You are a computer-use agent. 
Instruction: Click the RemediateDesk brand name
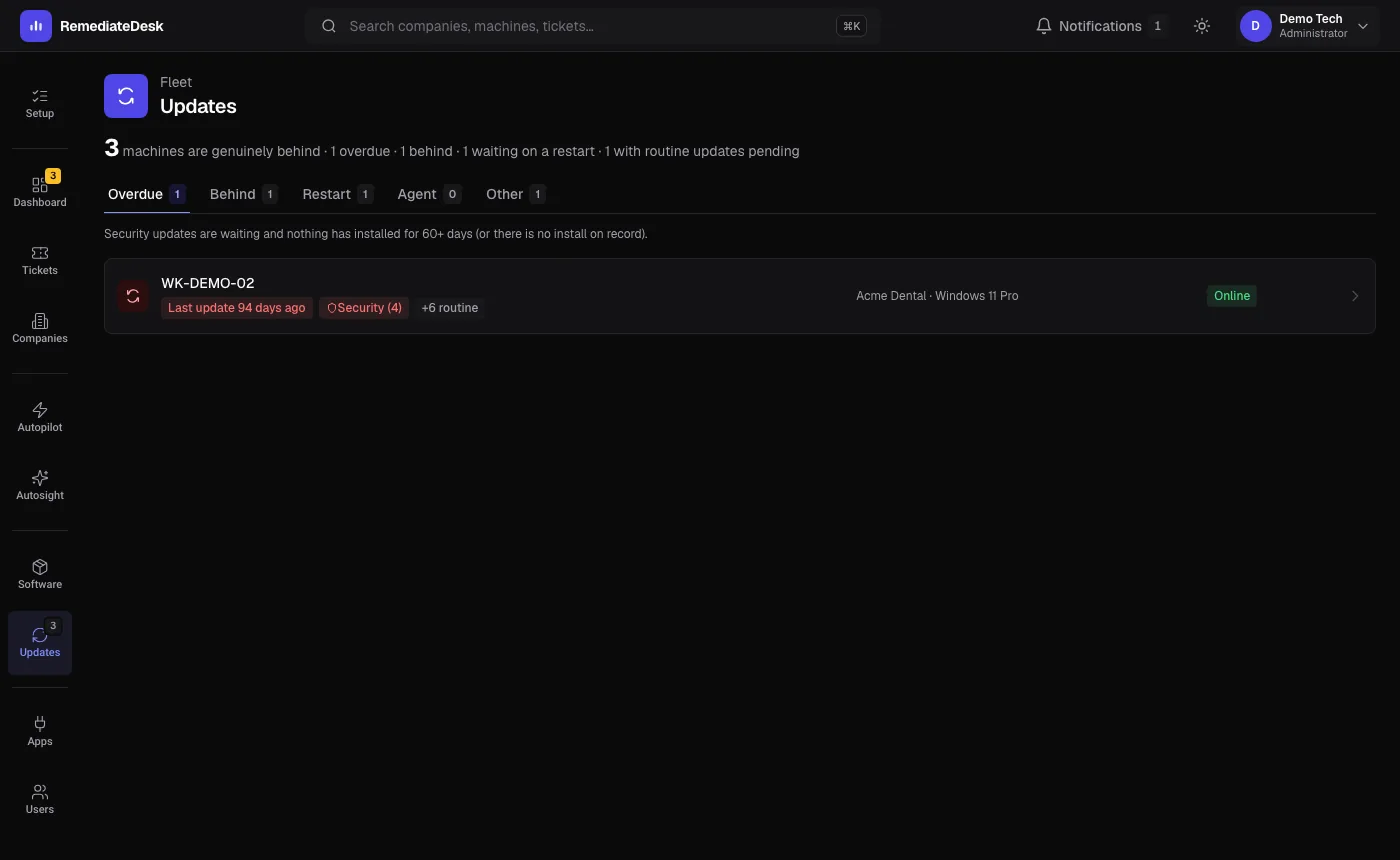coord(112,26)
